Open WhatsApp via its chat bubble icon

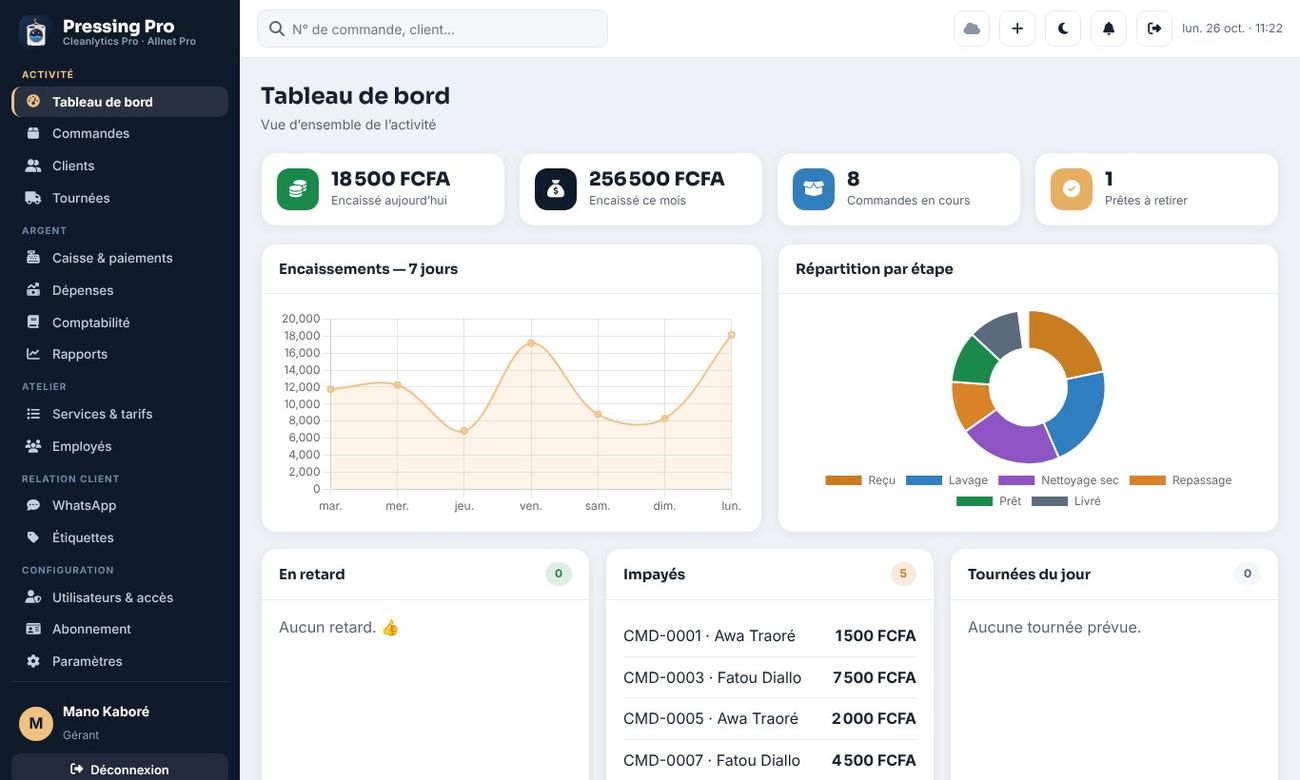click(33, 505)
